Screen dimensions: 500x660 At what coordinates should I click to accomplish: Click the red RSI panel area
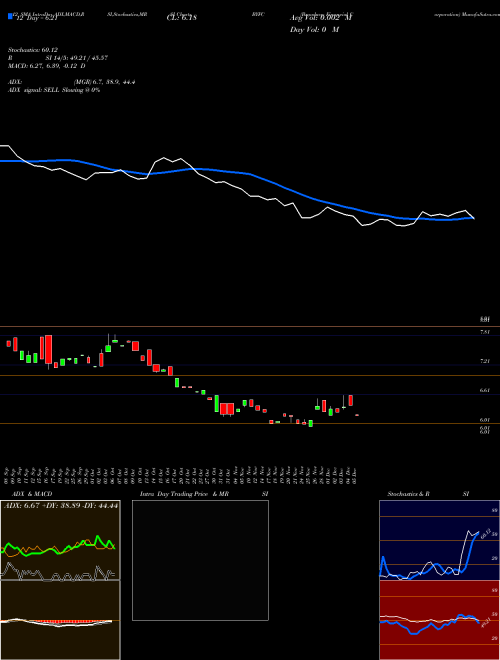(x=439, y=620)
